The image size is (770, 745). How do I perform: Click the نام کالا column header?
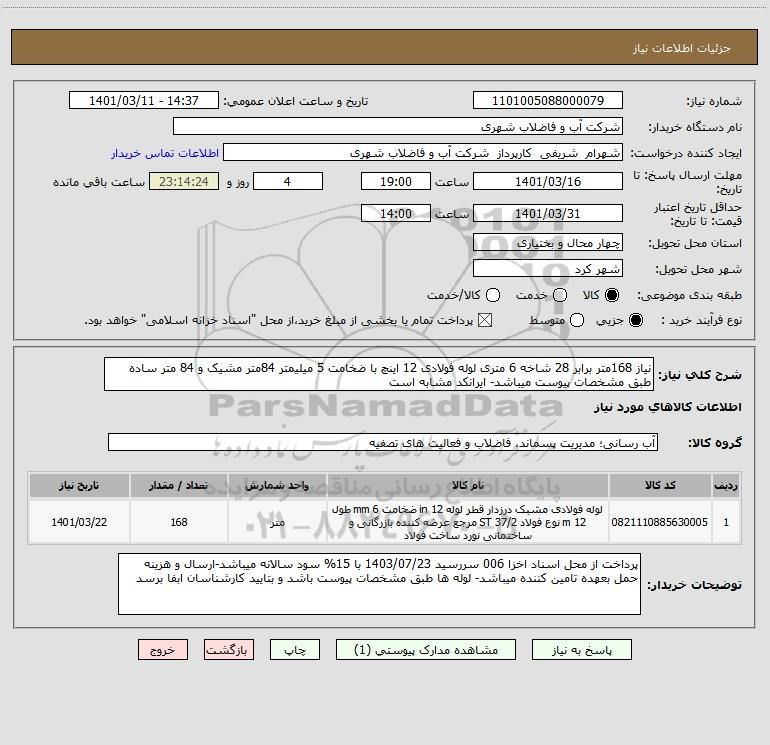pos(468,485)
